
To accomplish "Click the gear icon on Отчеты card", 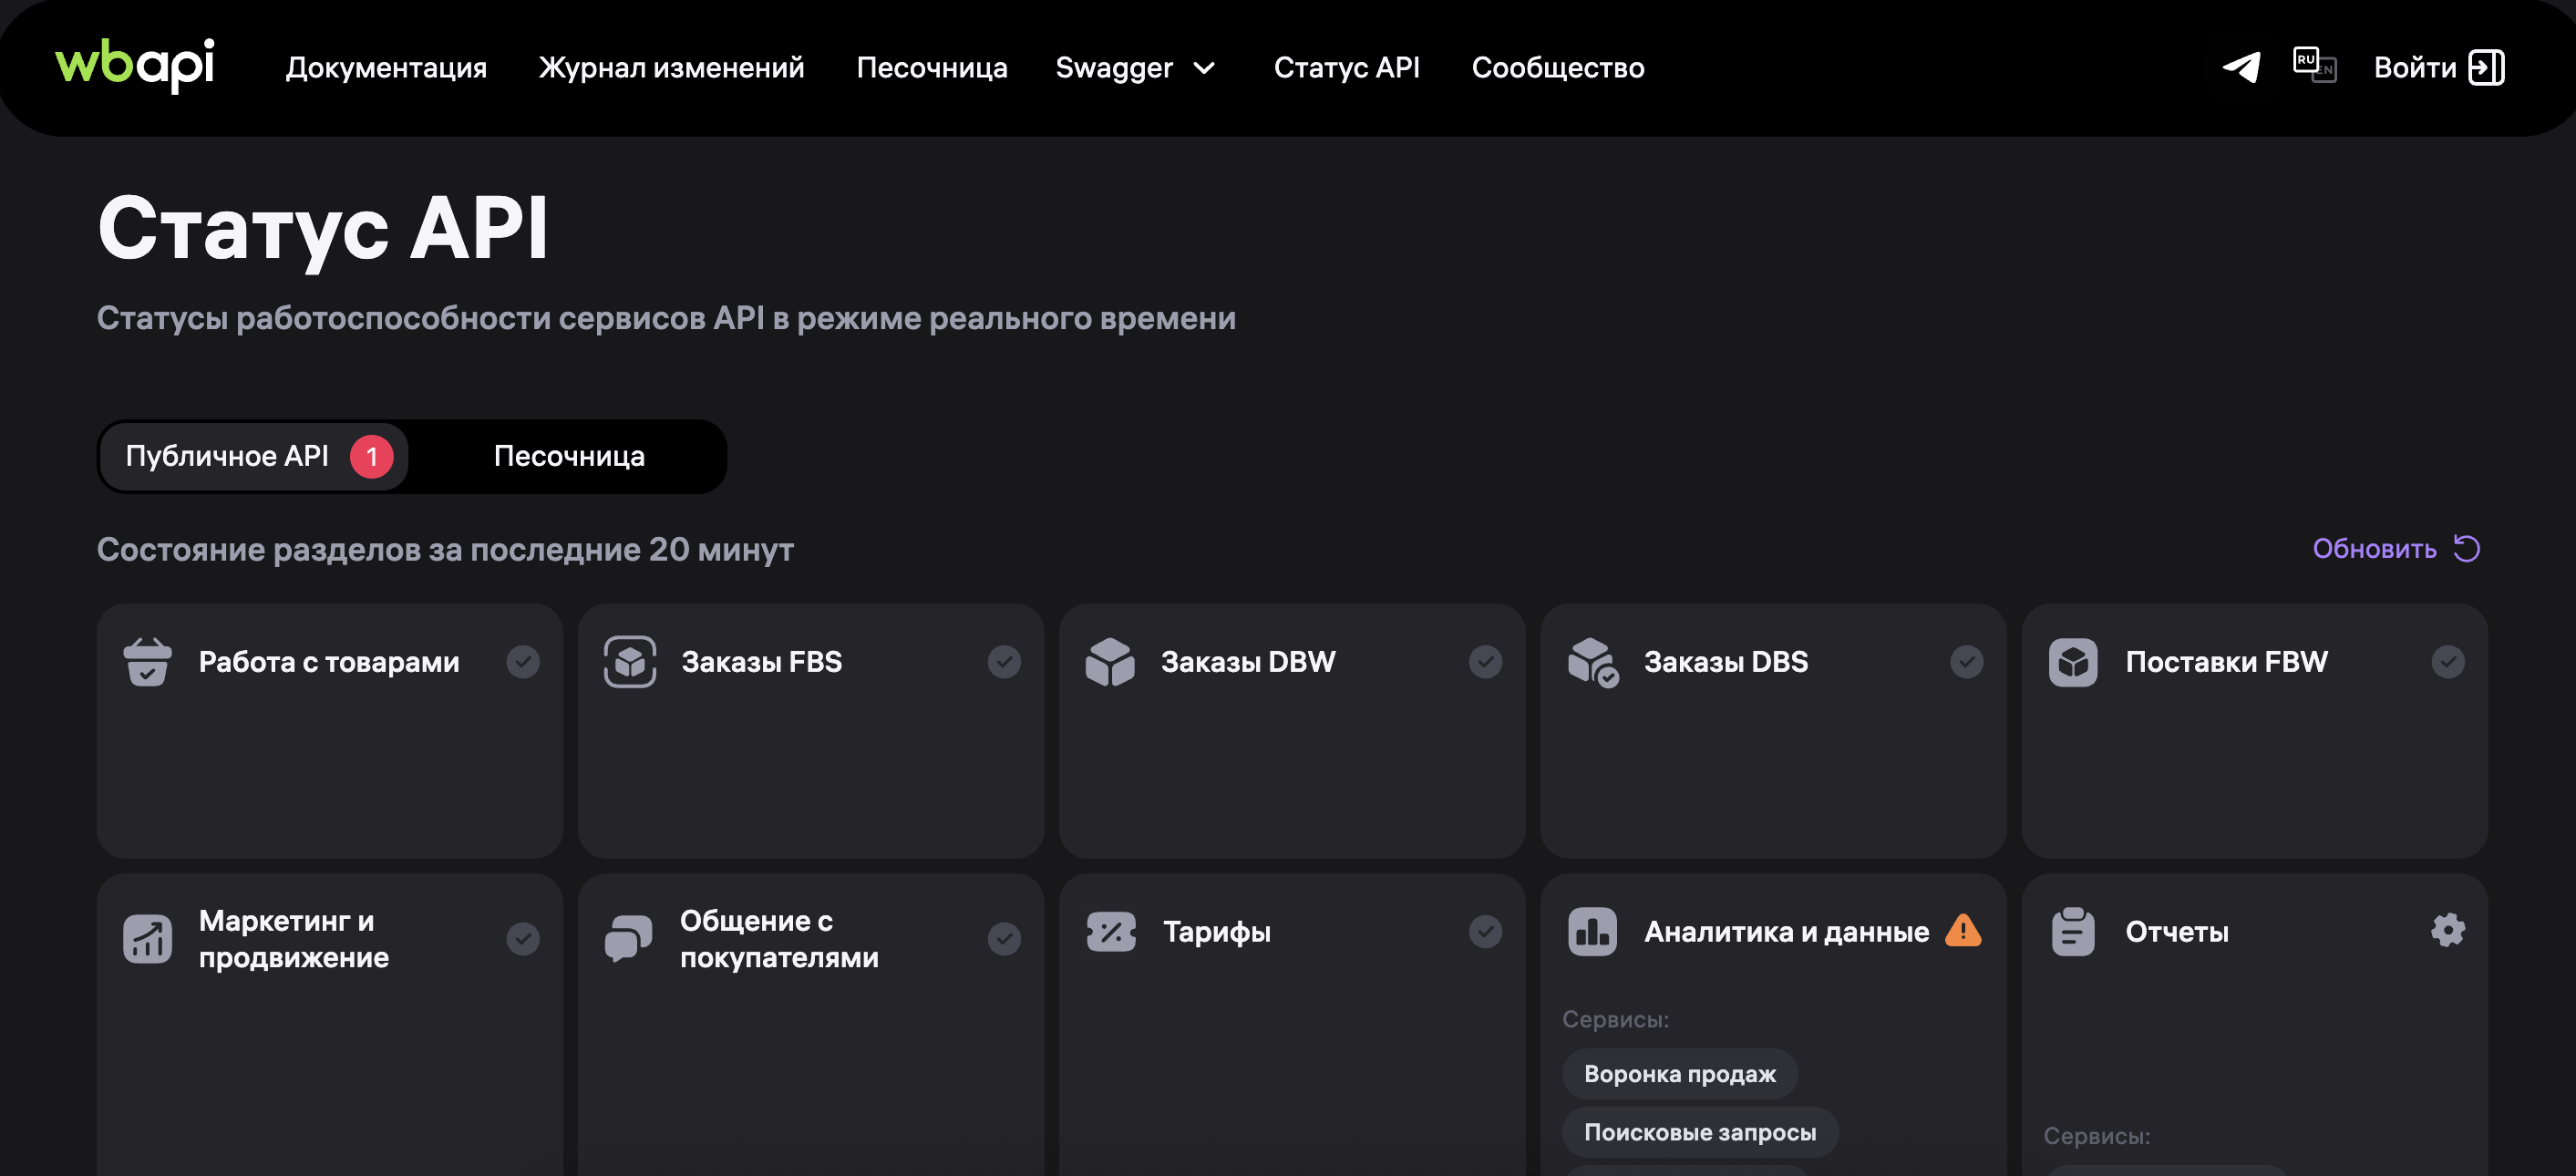I will tap(2447, 930).
